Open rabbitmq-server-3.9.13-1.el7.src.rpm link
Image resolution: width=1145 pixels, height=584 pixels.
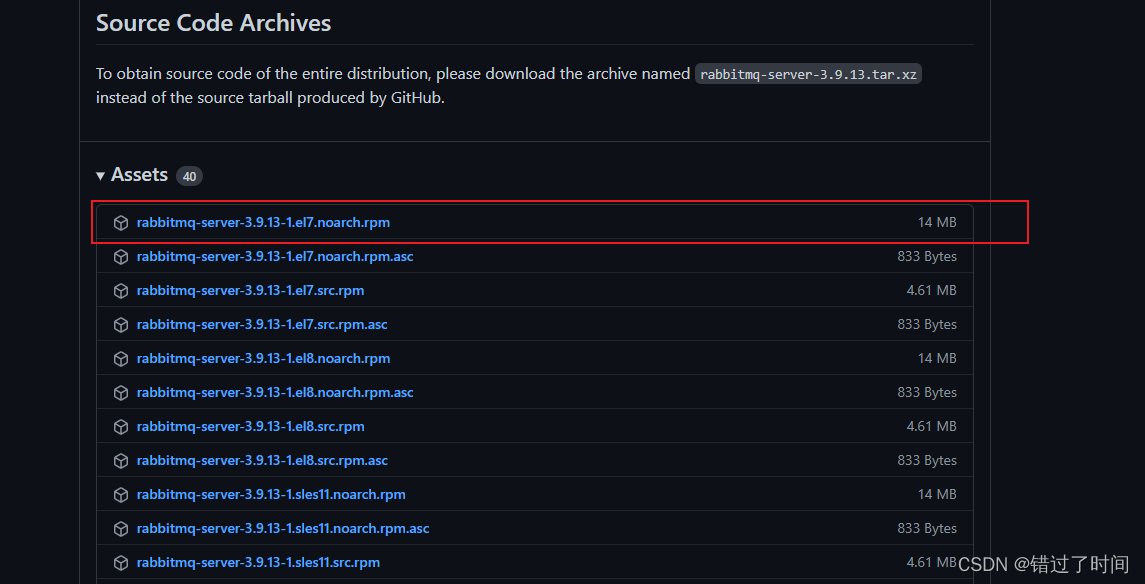pos(250,290)
